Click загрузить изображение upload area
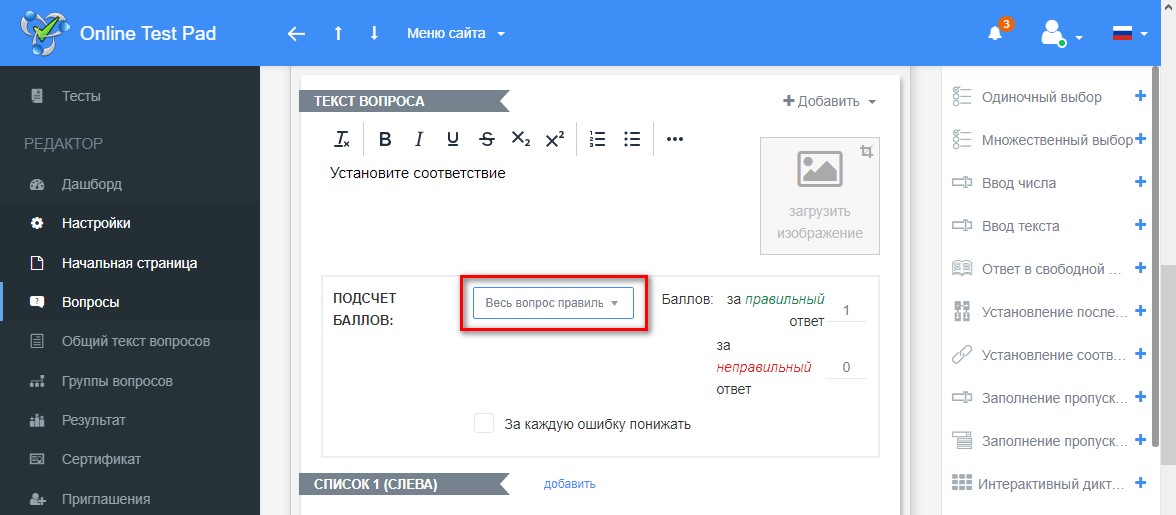 coord(820,196)
